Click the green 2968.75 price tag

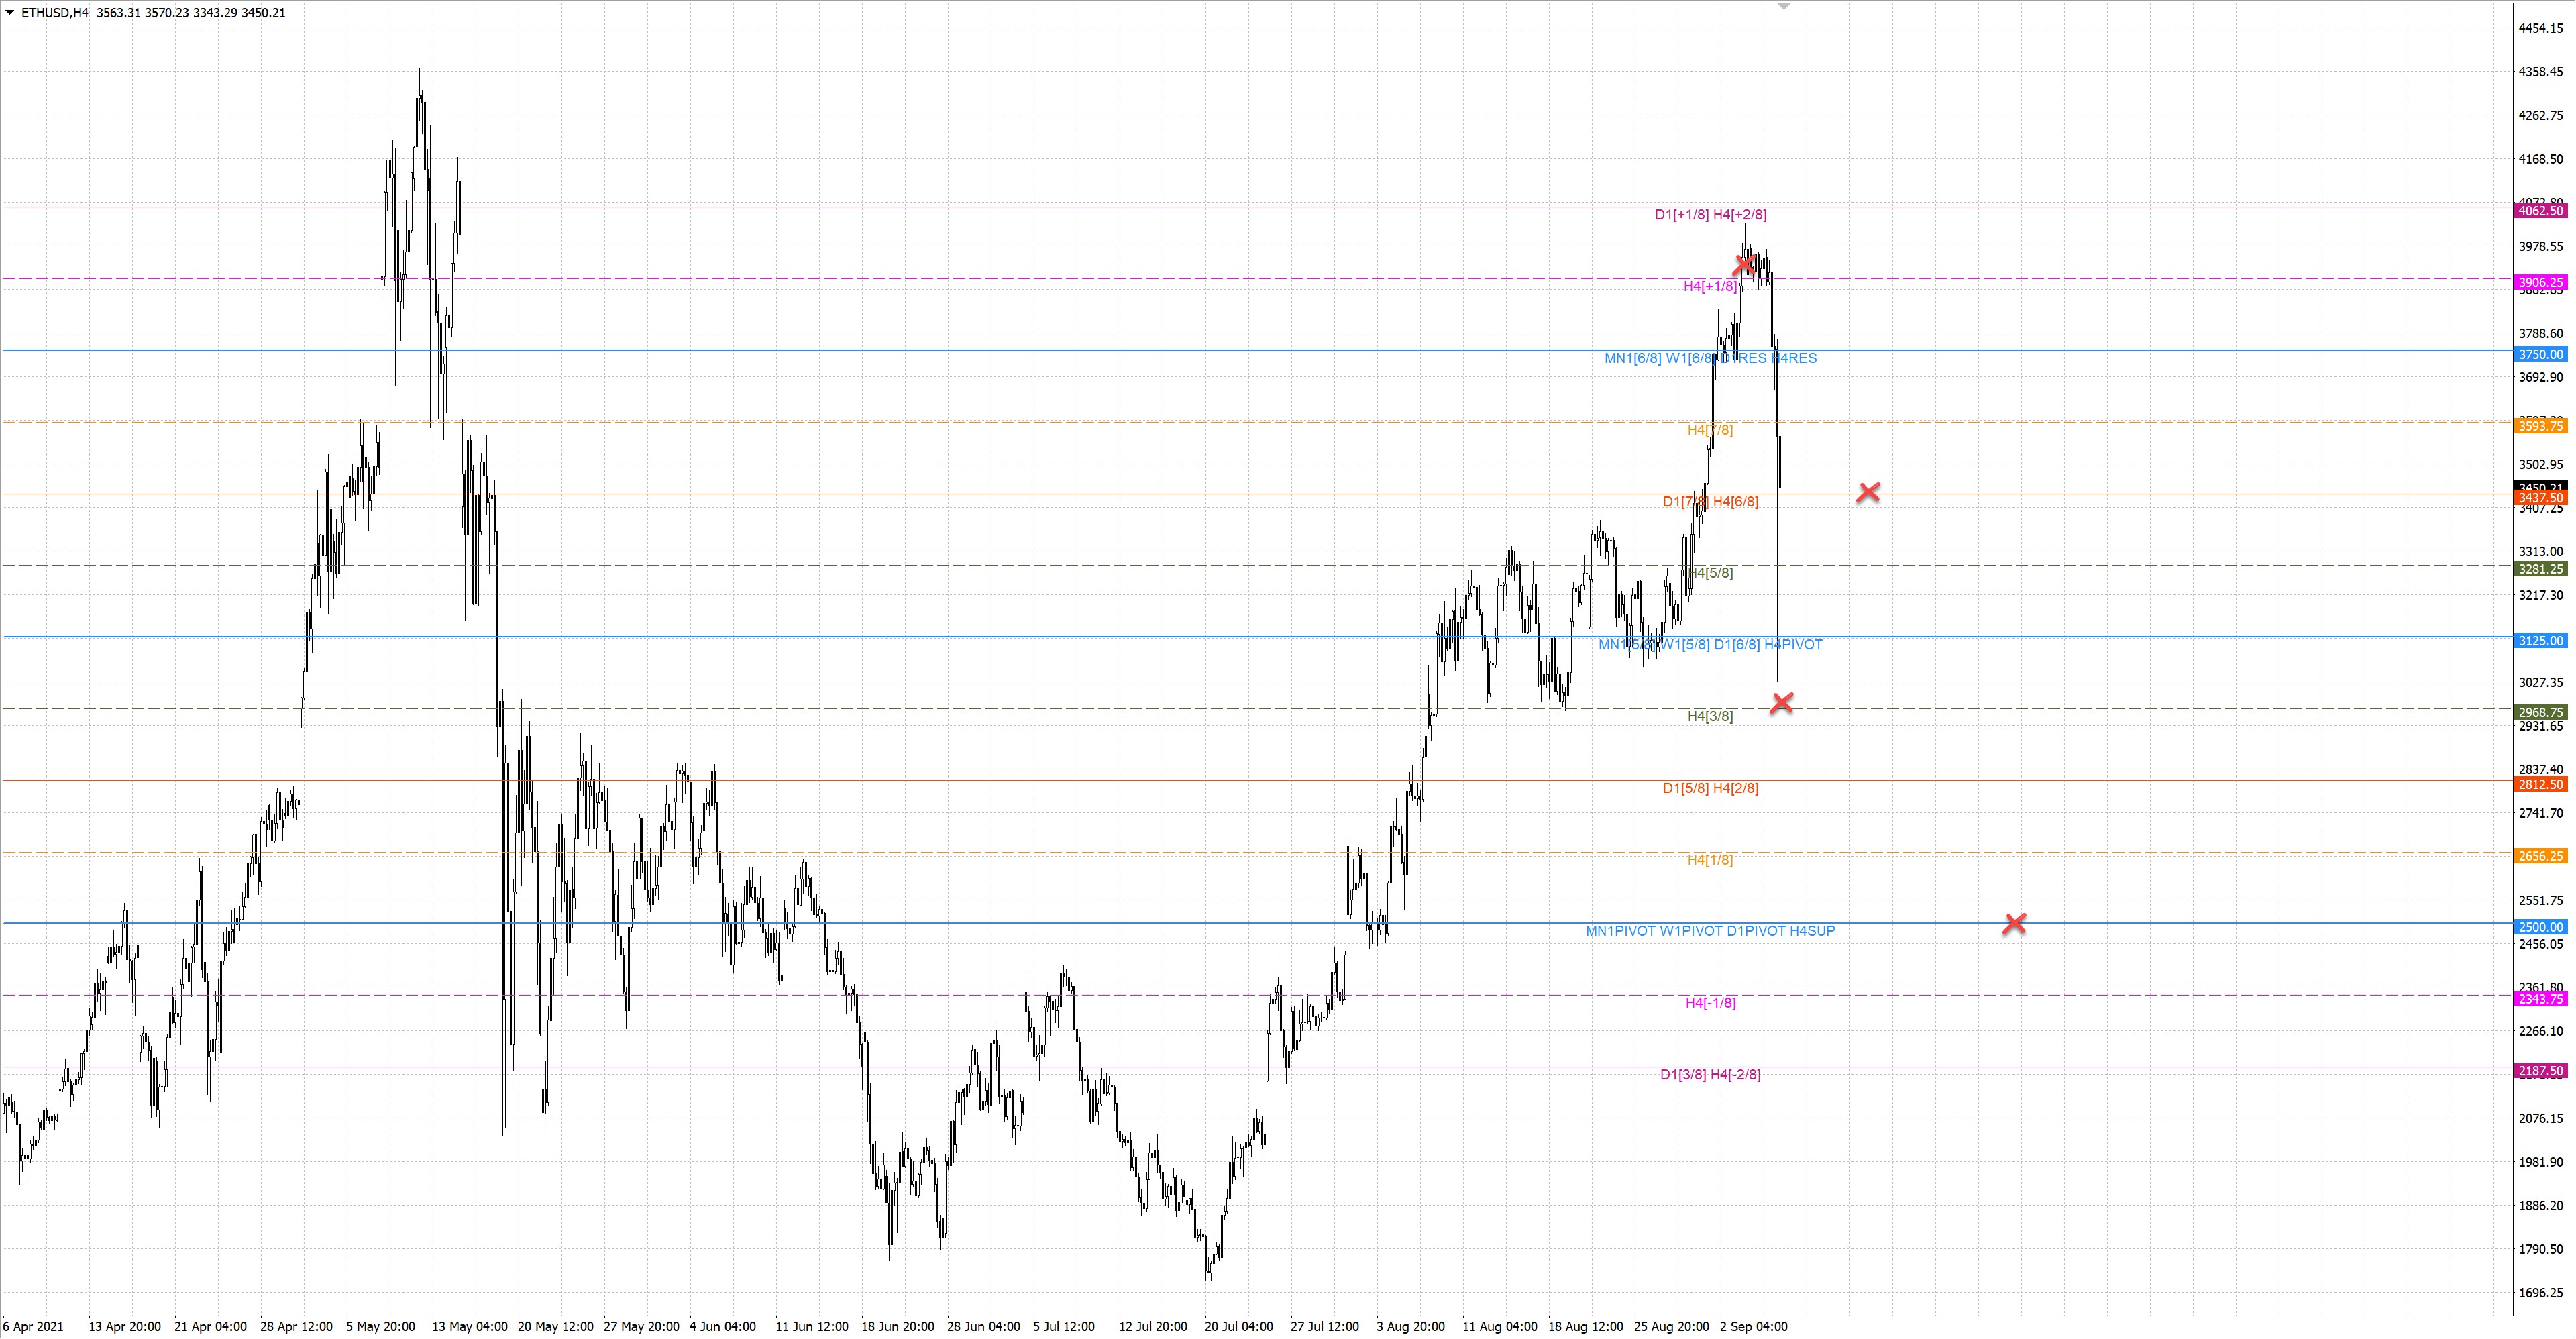pos(2540,712)
